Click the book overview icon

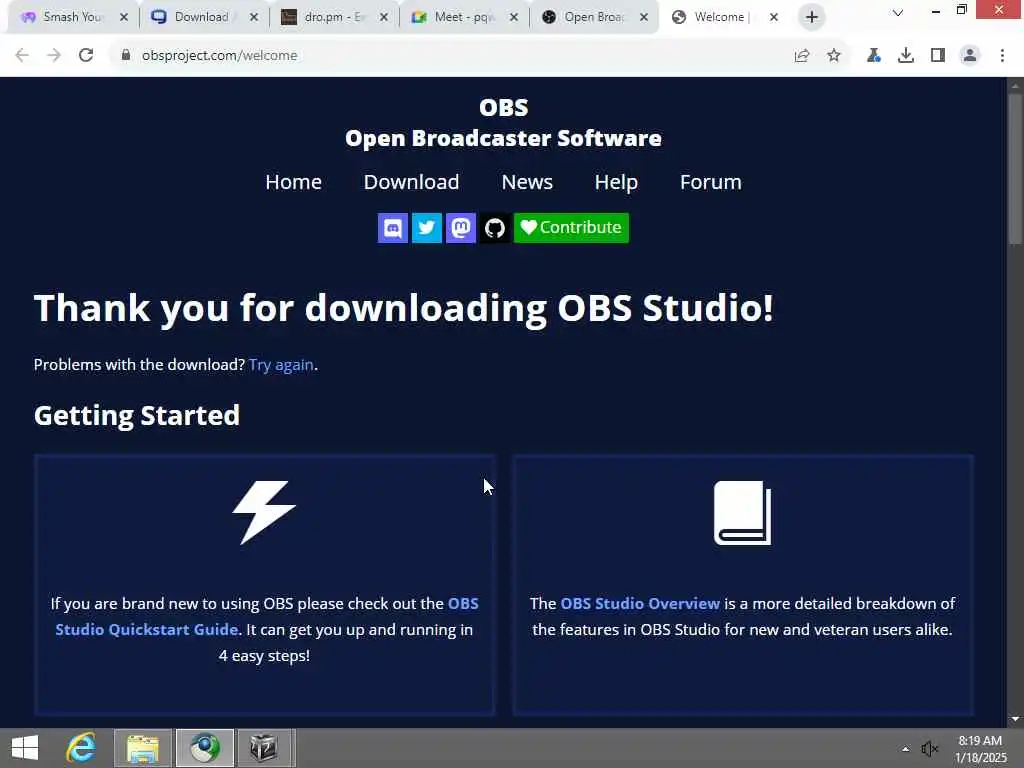[x=743, y=513]
